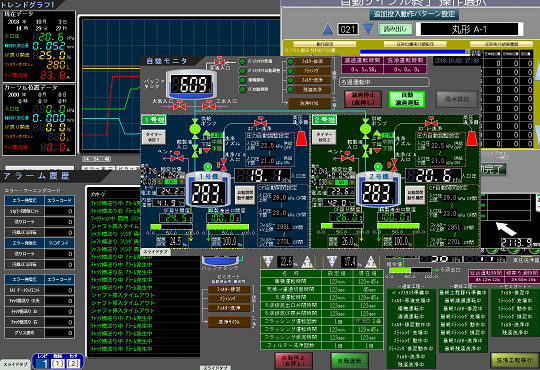
Task: Open the タイマー状況2 button on unit 2
Action: coord(324,137)
